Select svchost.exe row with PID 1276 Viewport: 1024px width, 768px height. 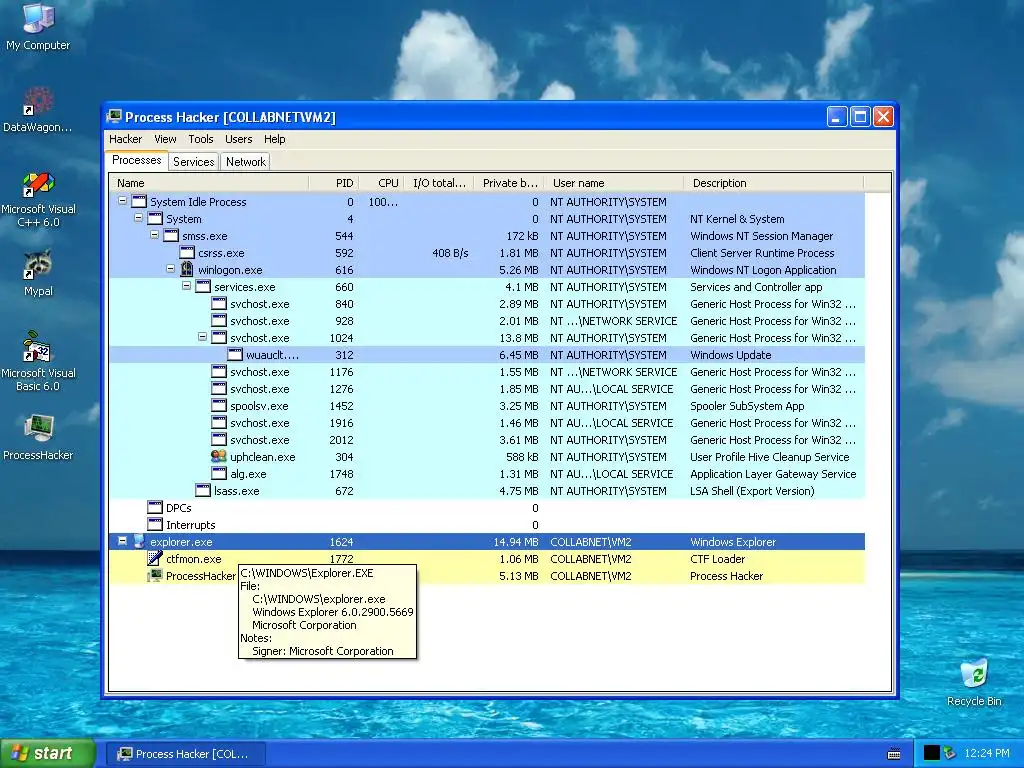tap(487, 389)
